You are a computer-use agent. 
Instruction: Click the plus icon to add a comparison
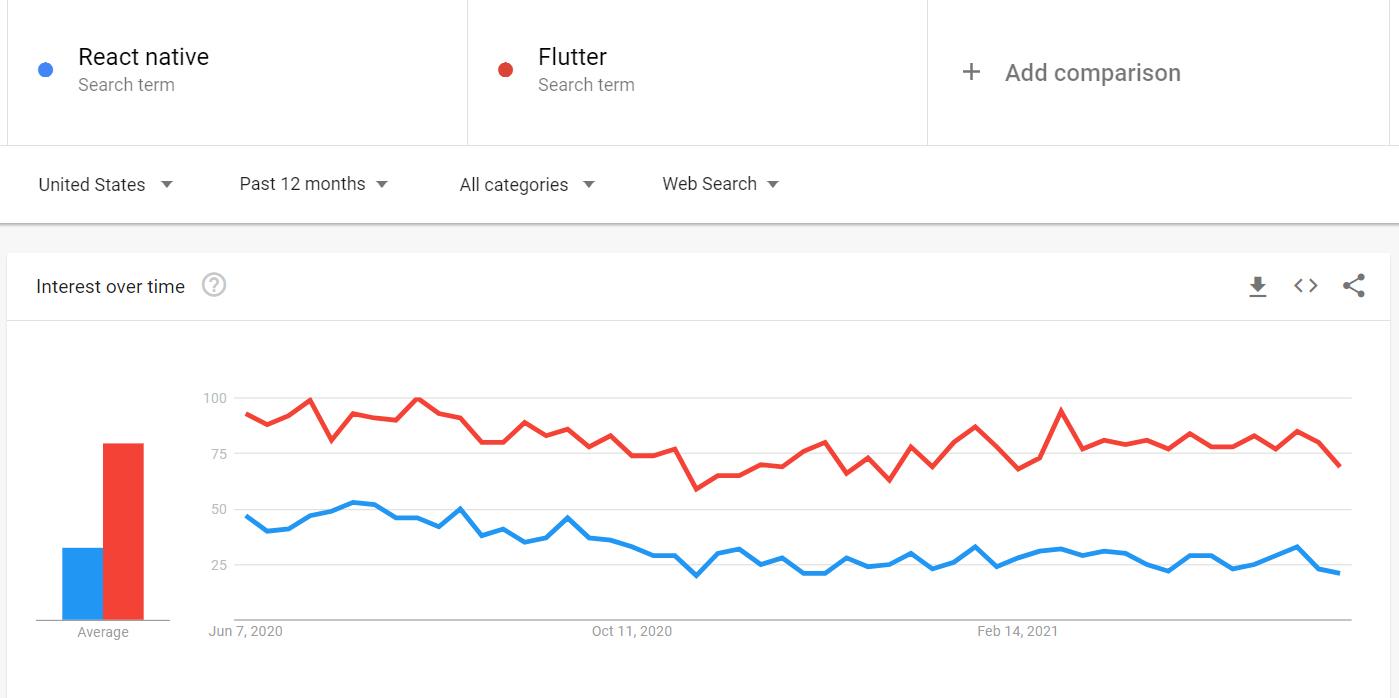coord(970,72)
